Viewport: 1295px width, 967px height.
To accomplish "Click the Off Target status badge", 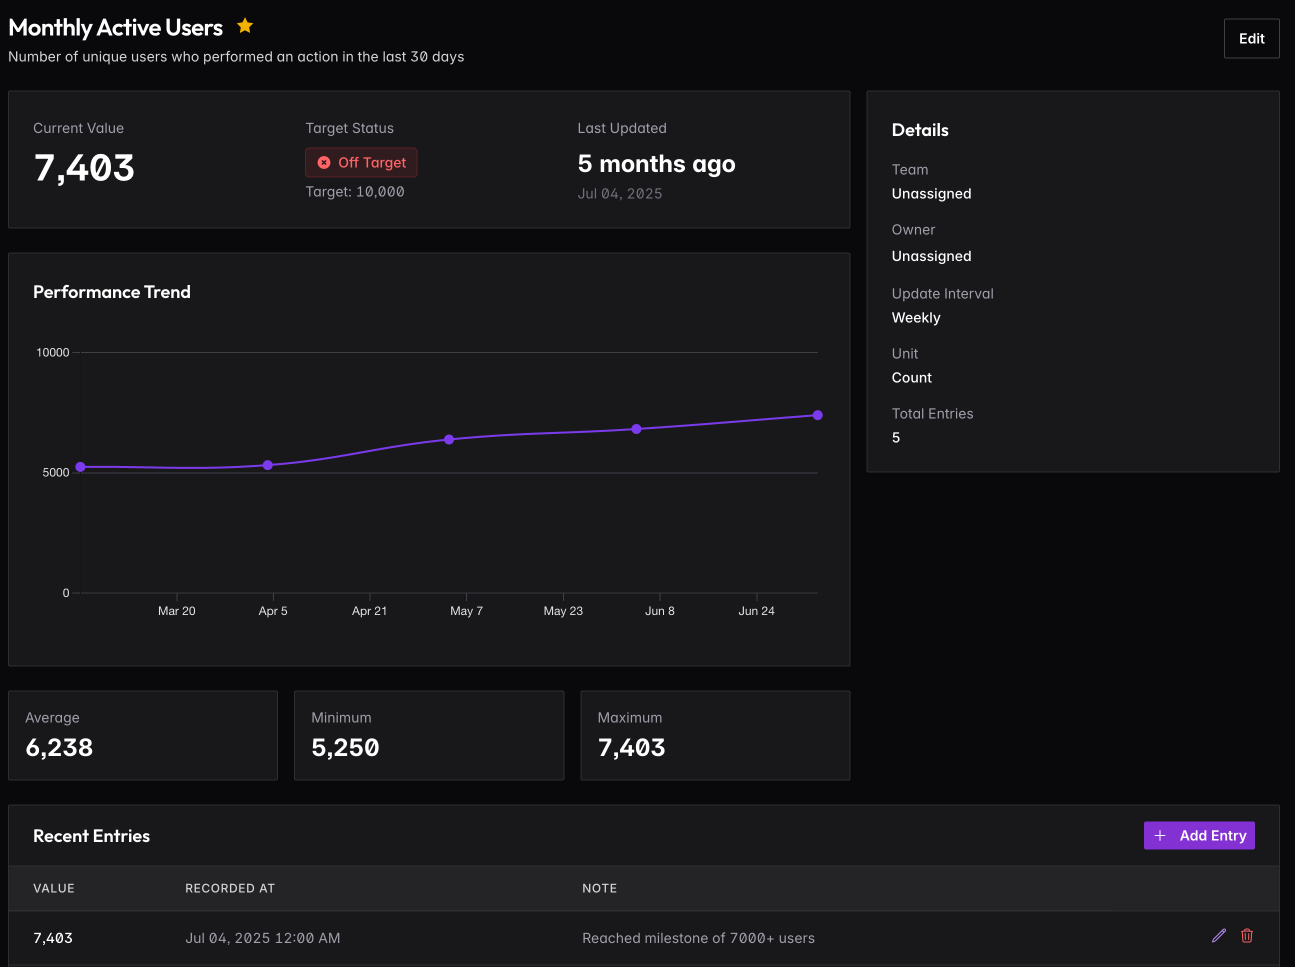I will tap(361, 162).
